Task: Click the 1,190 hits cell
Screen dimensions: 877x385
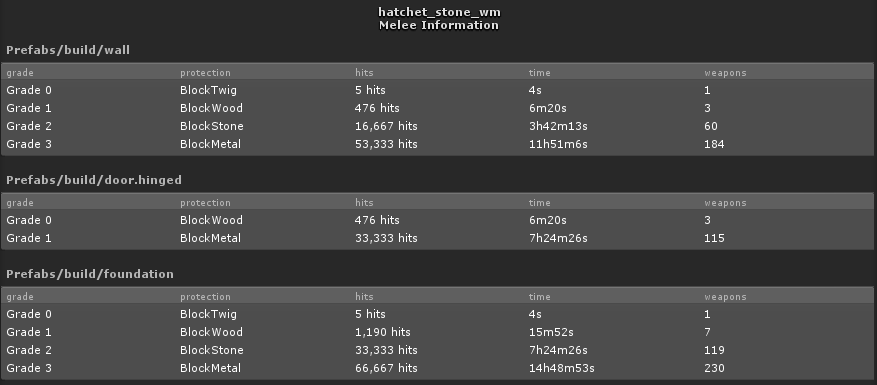Action: (x=383, y=332)
